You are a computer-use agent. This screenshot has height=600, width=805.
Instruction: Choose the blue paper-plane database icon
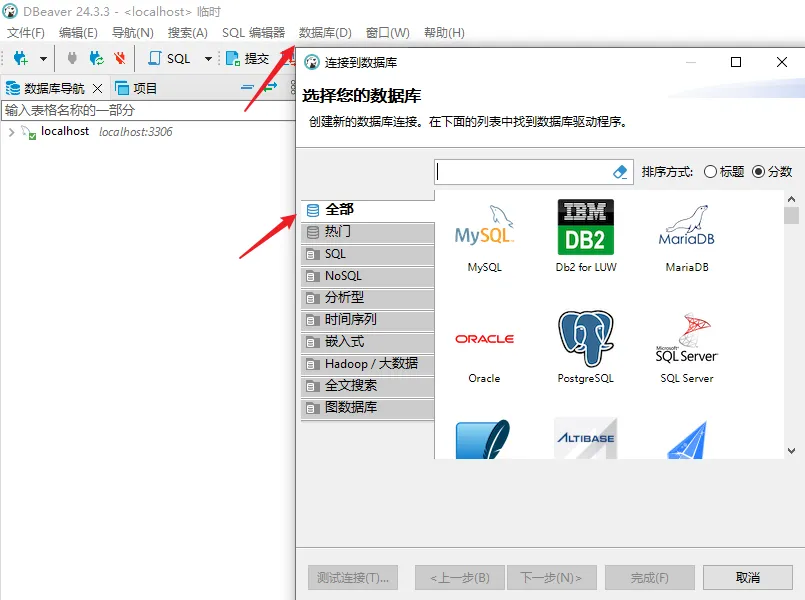(x=688, y=440)
